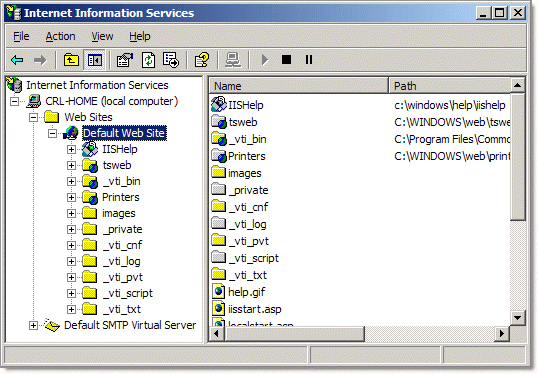
Task: Click the Printers icon in list pane
Action: [x=219, y=156]
